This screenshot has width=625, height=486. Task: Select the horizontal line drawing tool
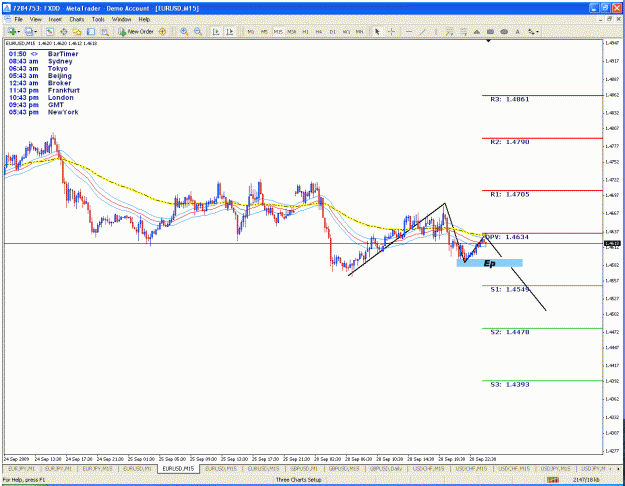(409, 31)
